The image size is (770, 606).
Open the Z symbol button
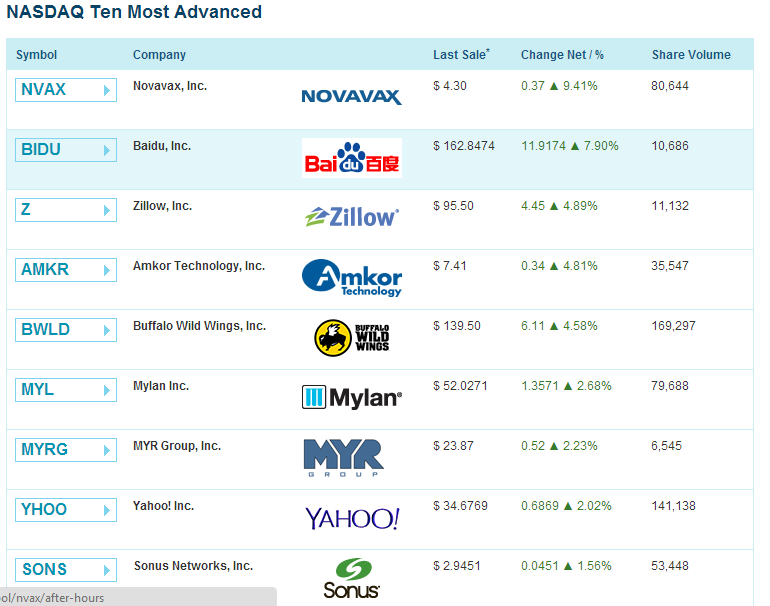66,210
